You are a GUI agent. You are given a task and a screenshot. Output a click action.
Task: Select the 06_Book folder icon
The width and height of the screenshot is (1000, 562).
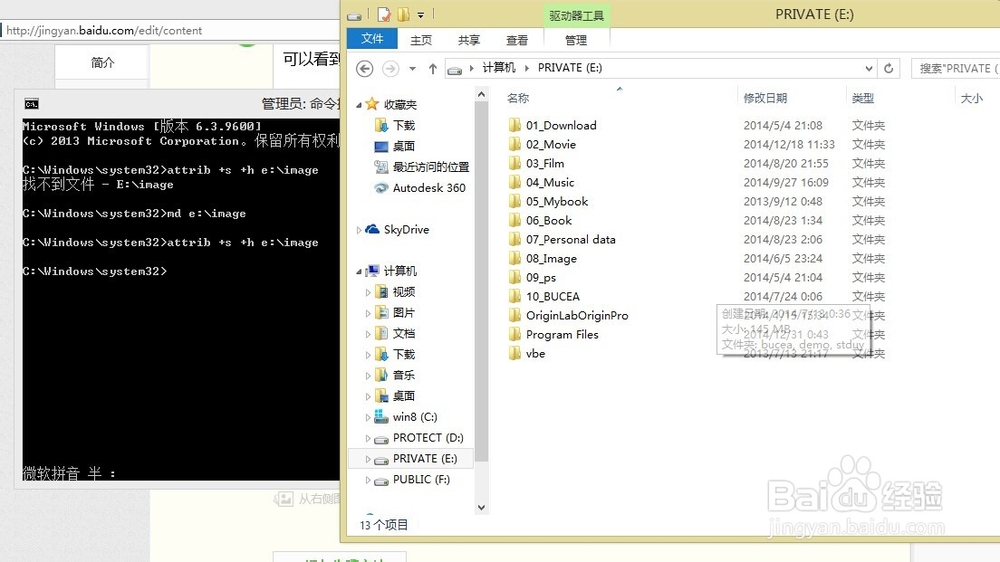pos(515,221)
